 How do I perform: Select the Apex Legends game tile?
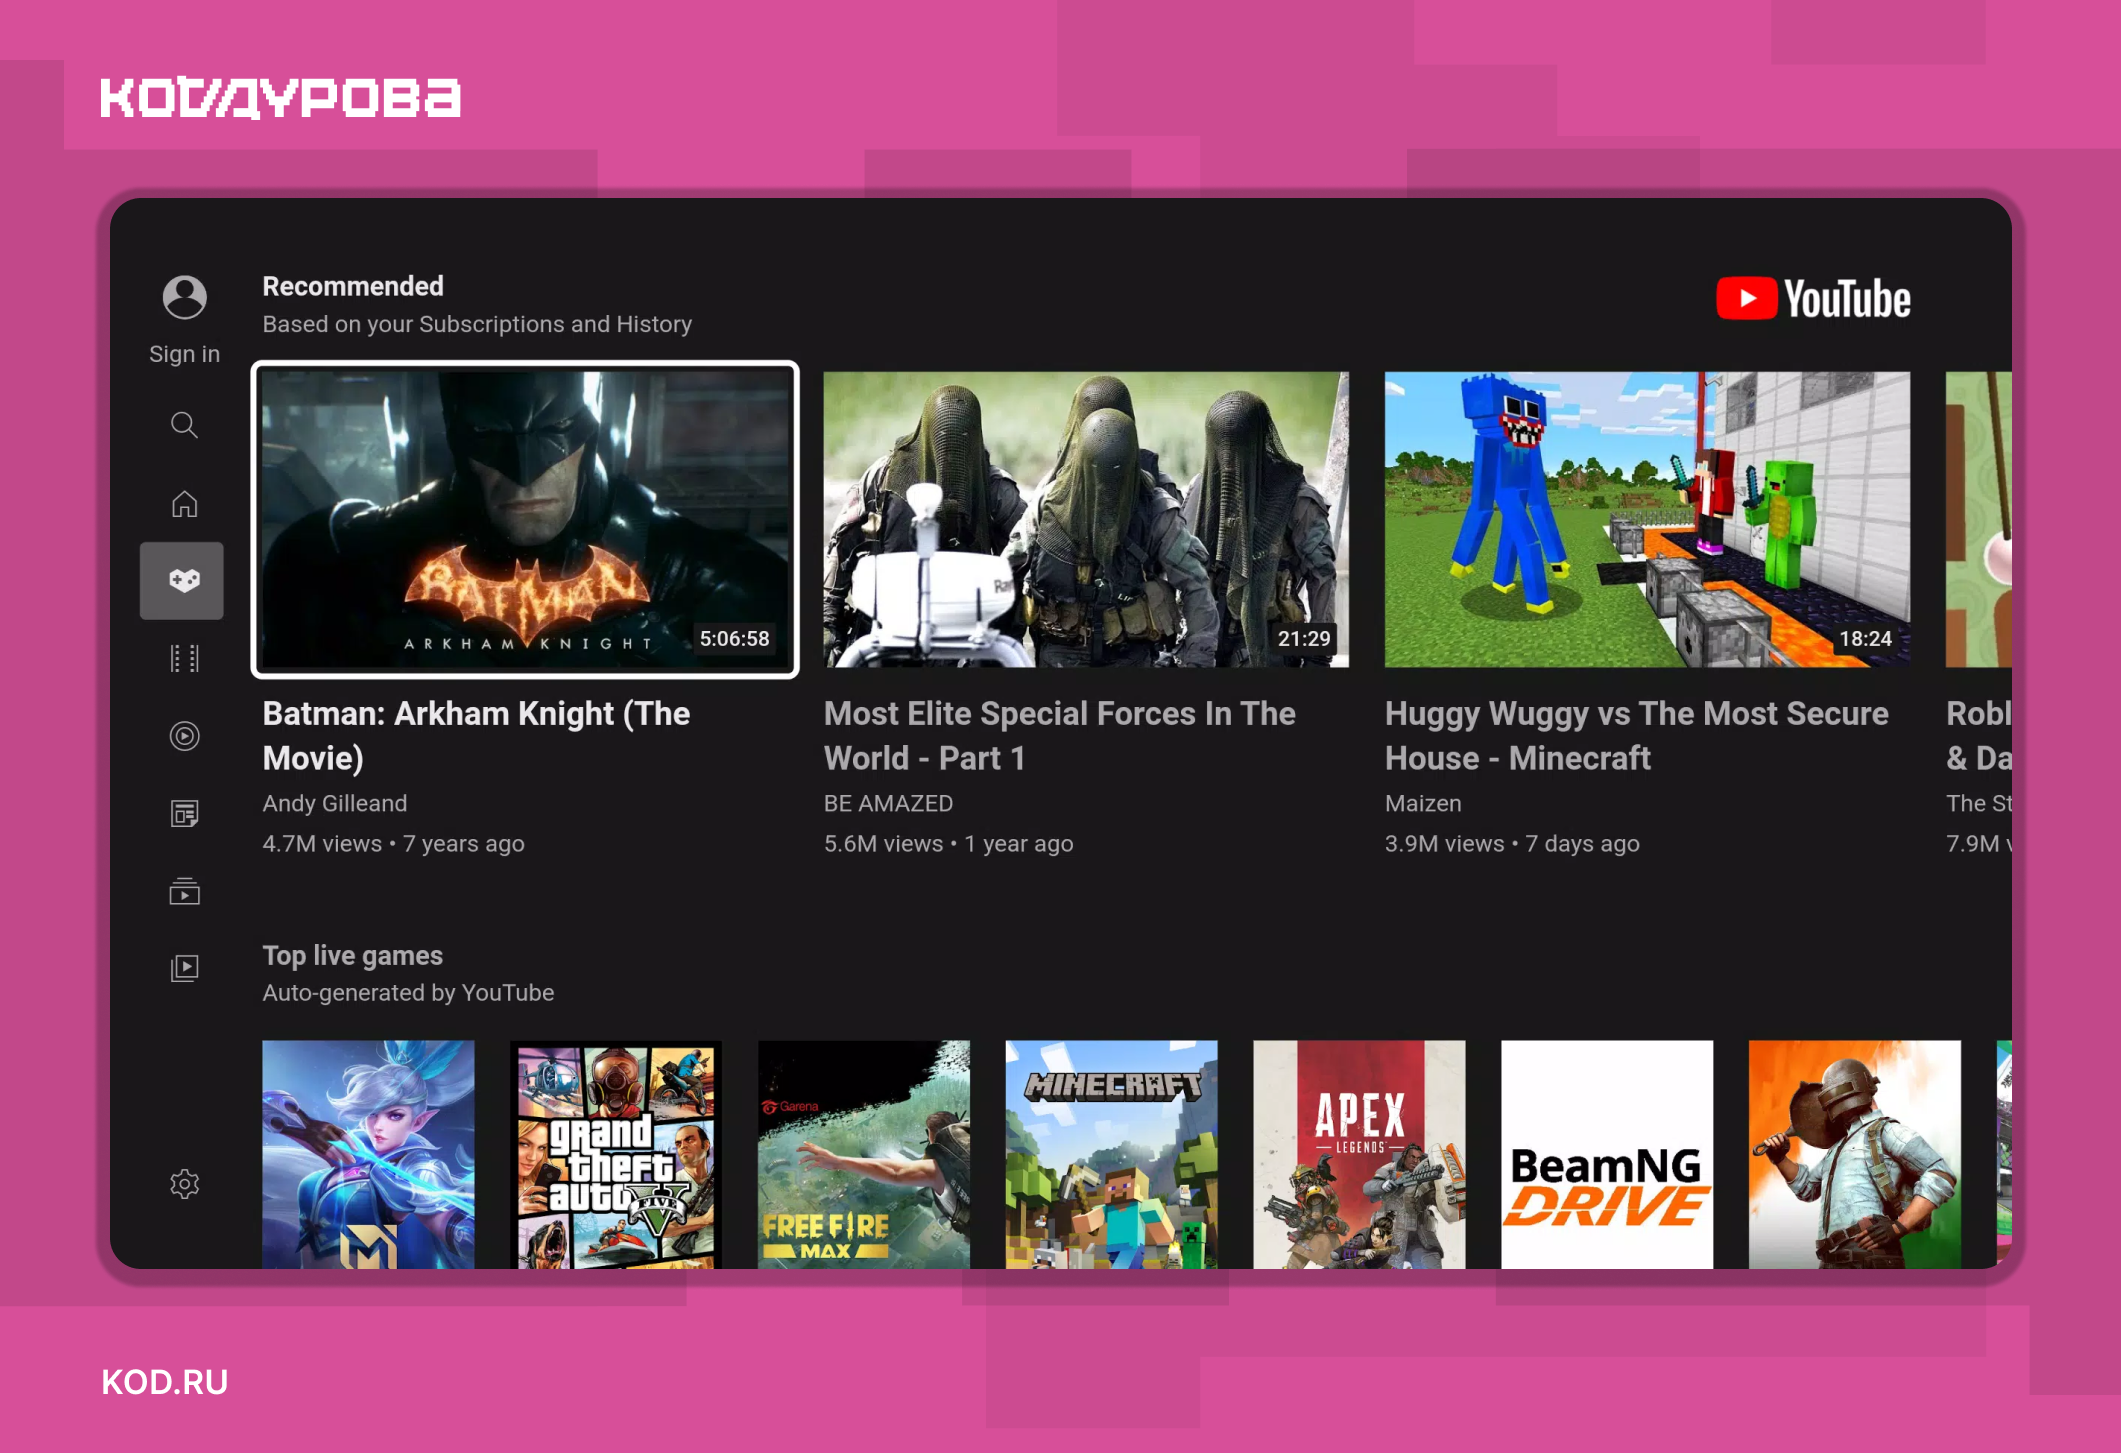(x=1359, y=1154)
